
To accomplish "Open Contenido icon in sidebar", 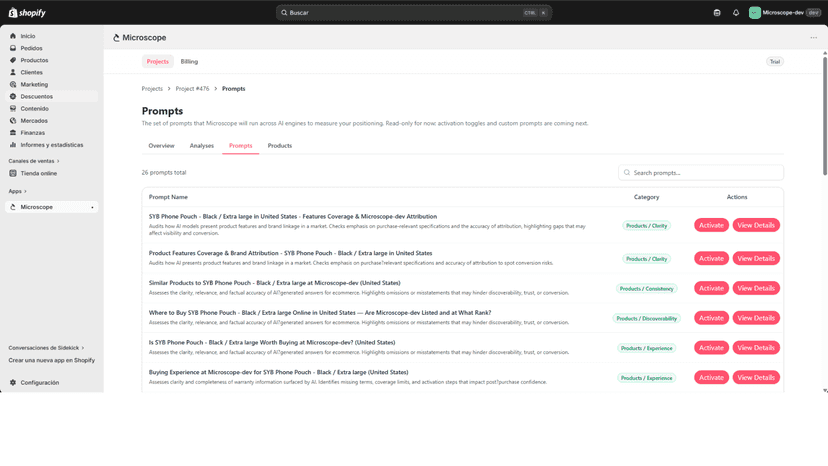I will click(x=13, y=108).
